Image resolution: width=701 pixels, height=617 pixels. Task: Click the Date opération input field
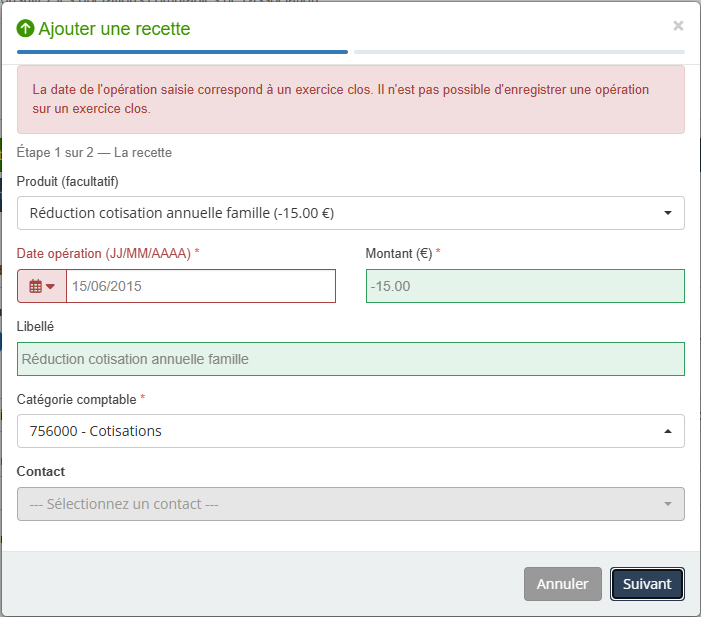pos(201,286)
